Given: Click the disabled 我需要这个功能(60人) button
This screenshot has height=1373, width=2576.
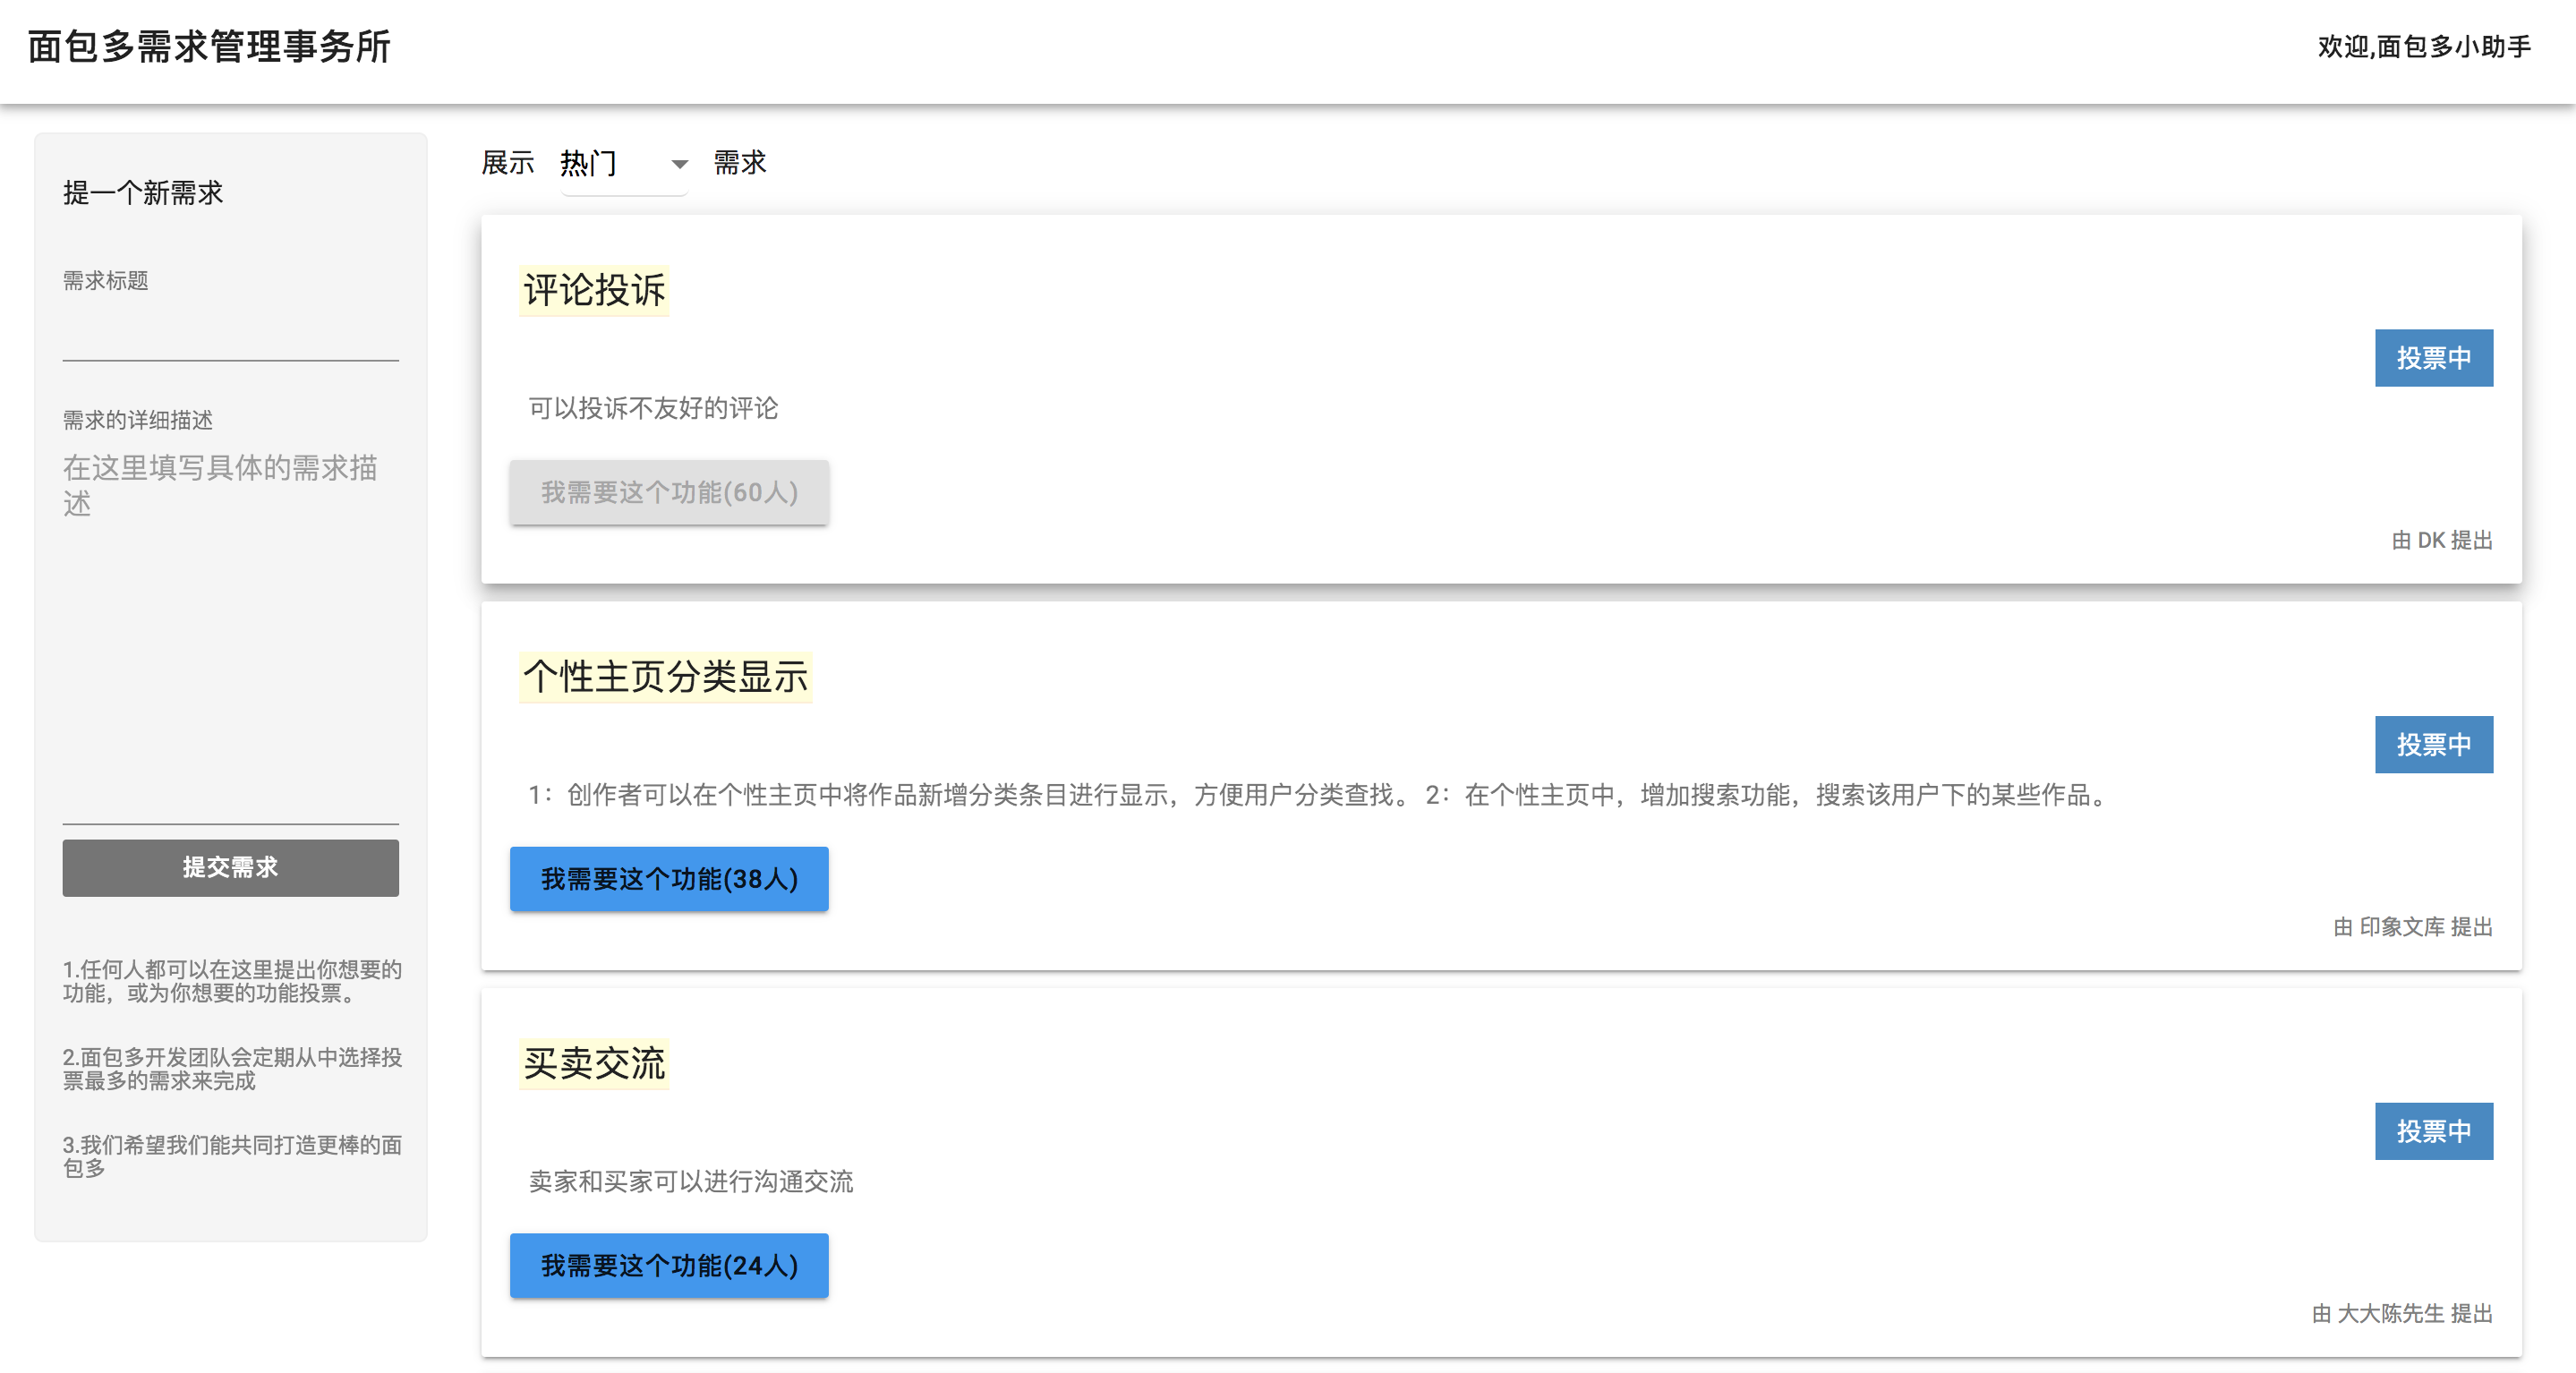Looking at the screenshot, I should pyautogui.click(x=669, y=492).
